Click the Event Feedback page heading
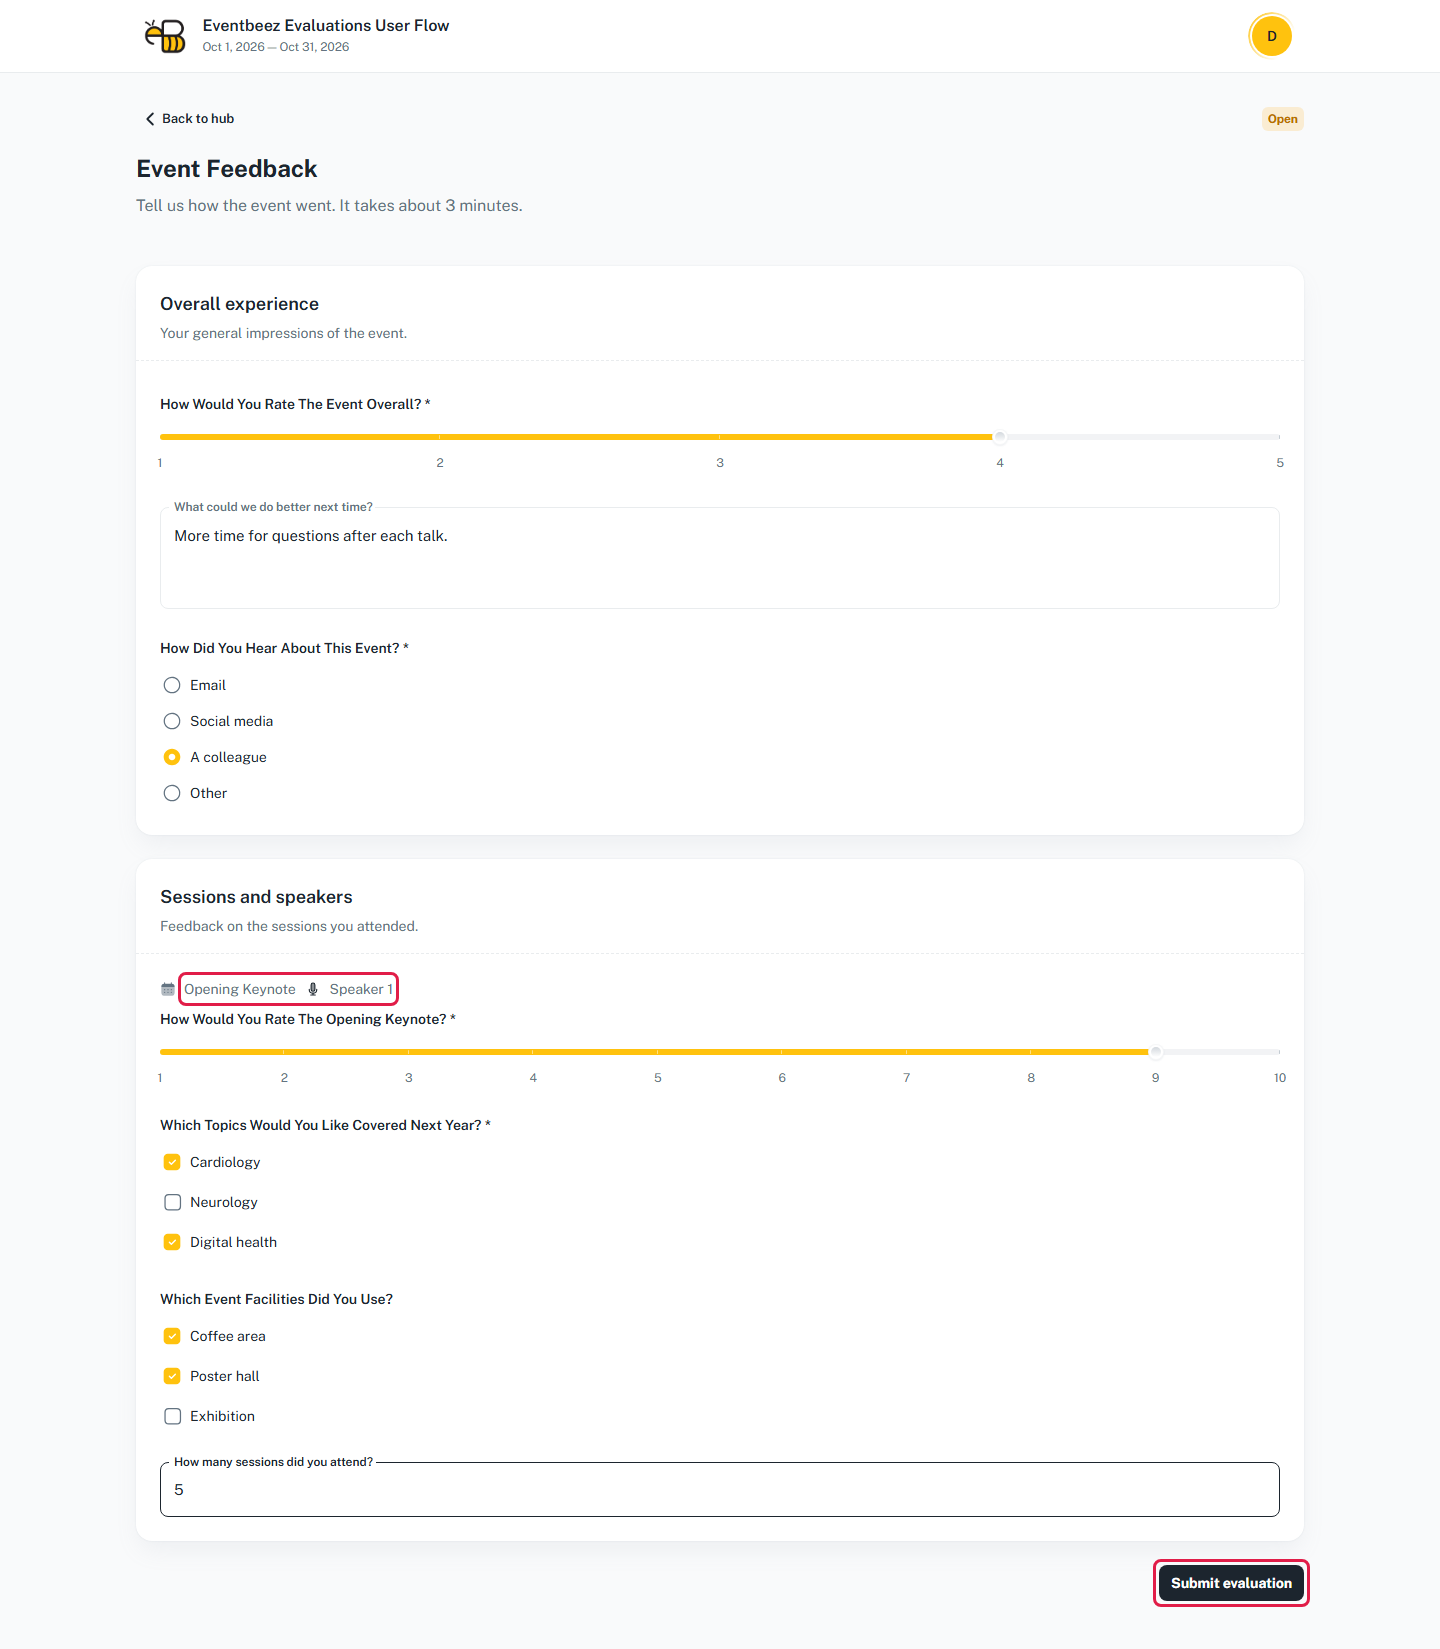Image resolution: width=1440 pixels, height=1649 pixels. click(x=227, y=169)
